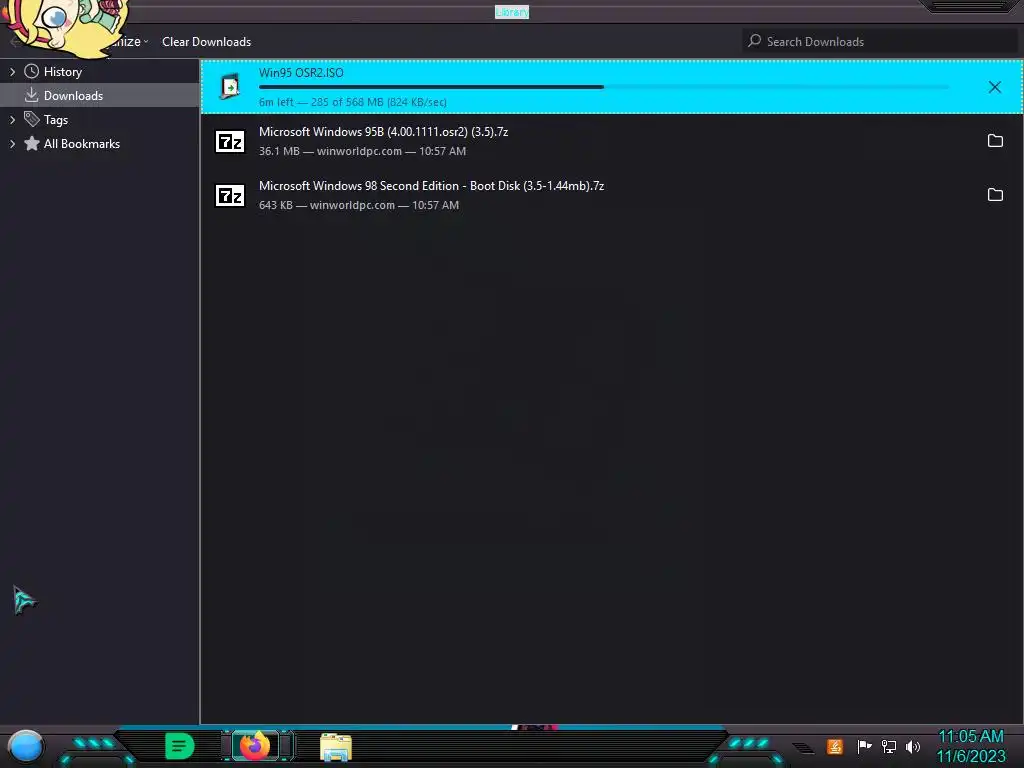The width and height of the screenshot is (1024, 768).
Task: Select Windows 98 Second Edition Boot Disk name
Action: click(x=431, y=185)
